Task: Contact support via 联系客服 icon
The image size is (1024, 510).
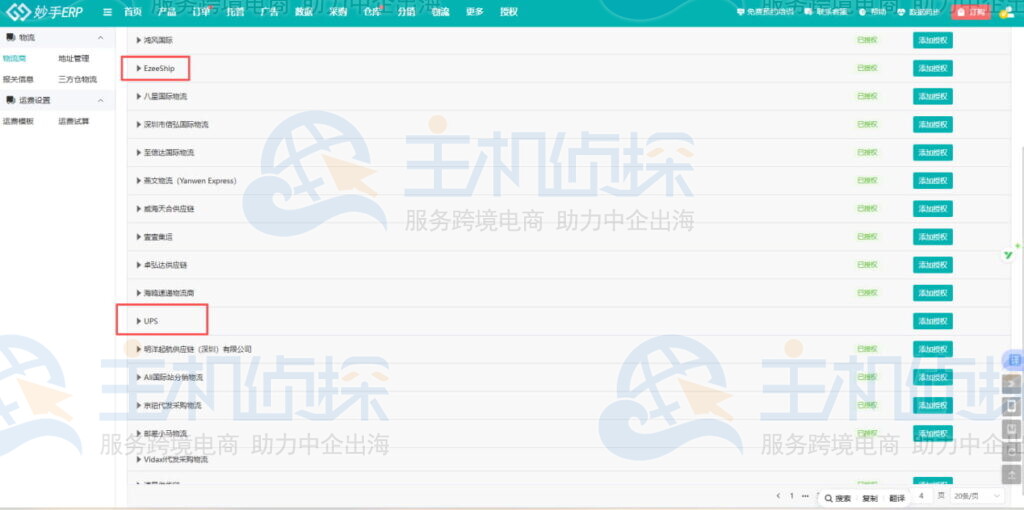Action: (808, 12)
